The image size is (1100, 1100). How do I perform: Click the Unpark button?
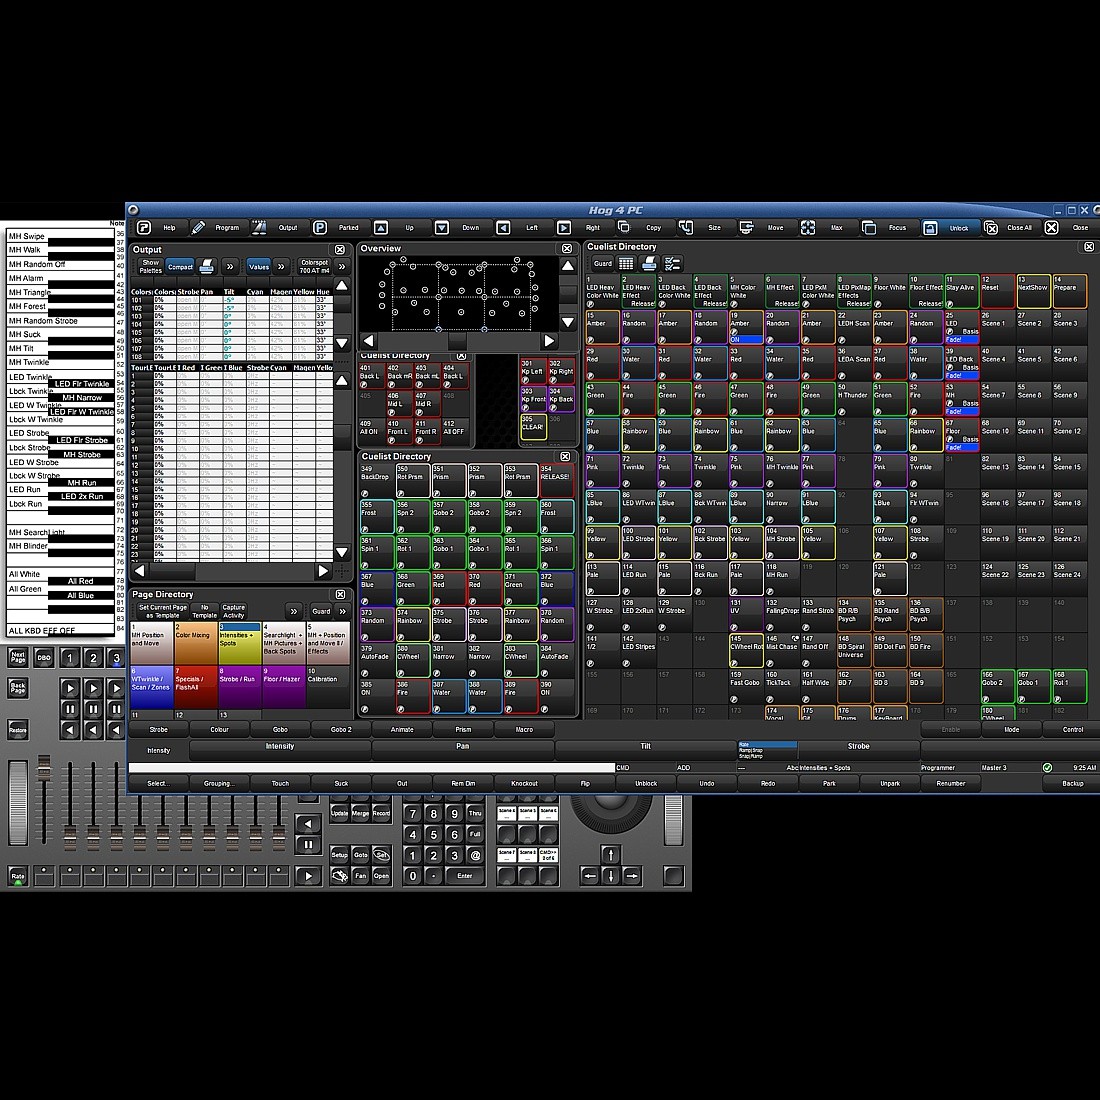[x=890, y=784]
